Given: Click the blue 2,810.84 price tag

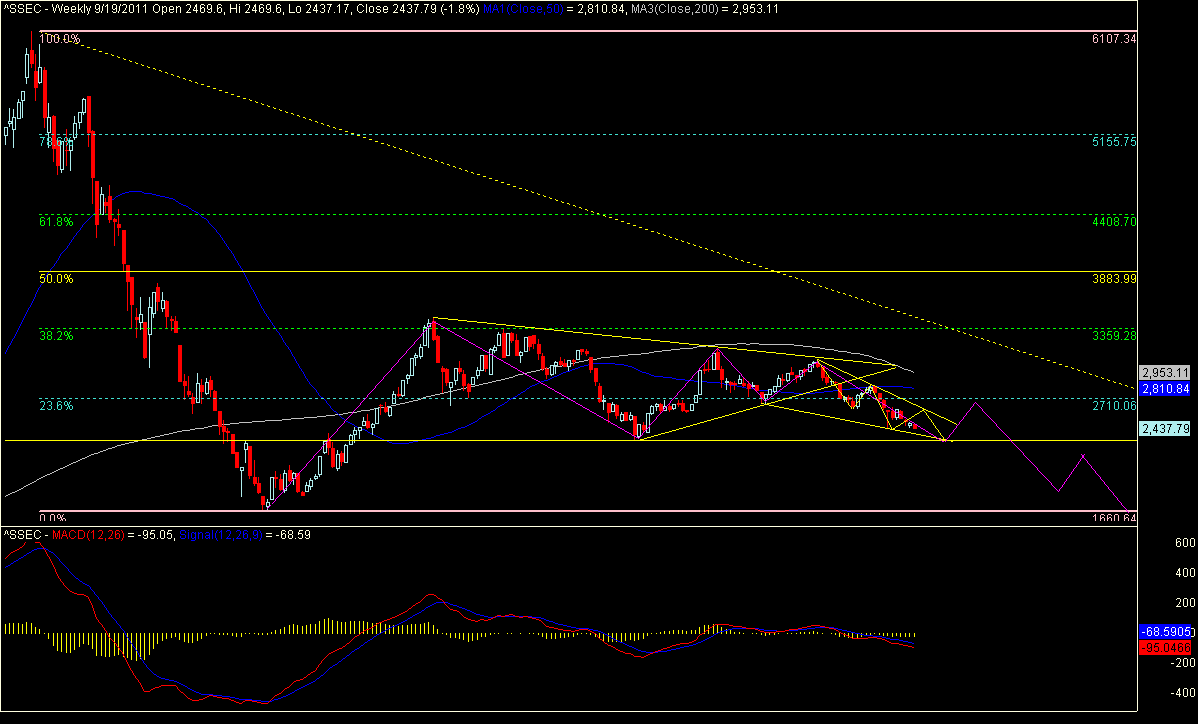Looking at the screenshot, I should [1163, 387].
